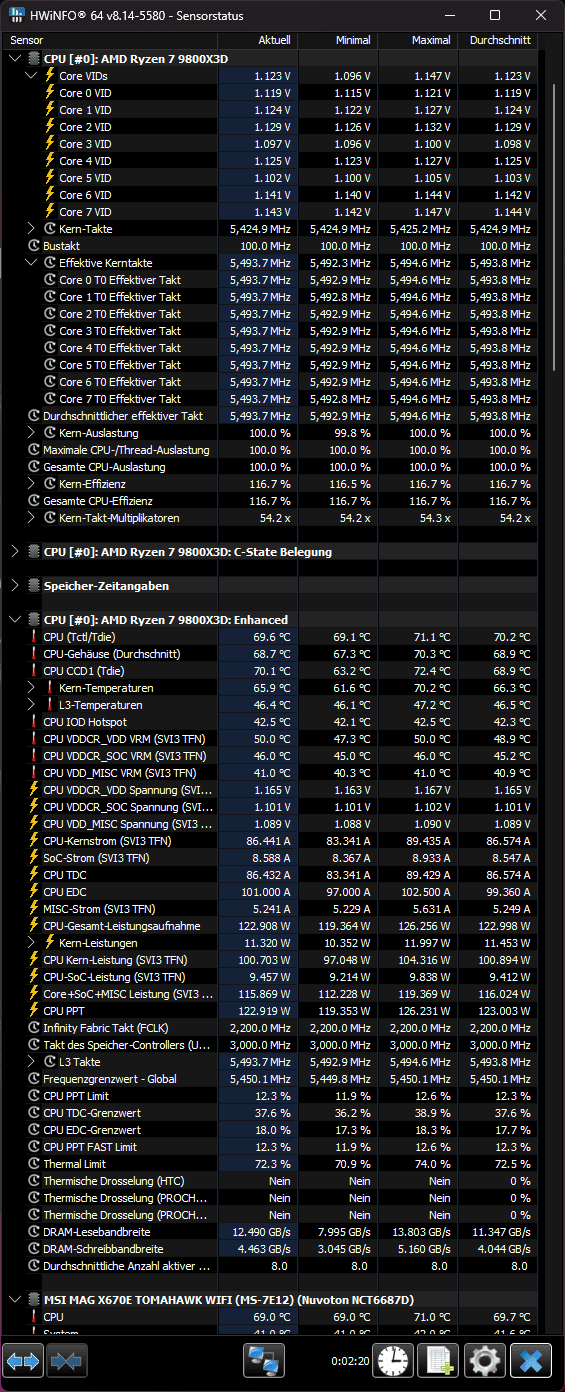Click circle icon beside Infinity Fabric Takt (FCLK)
Viewport: 565px width, 1392px height.
click(x=34, y=1028)
